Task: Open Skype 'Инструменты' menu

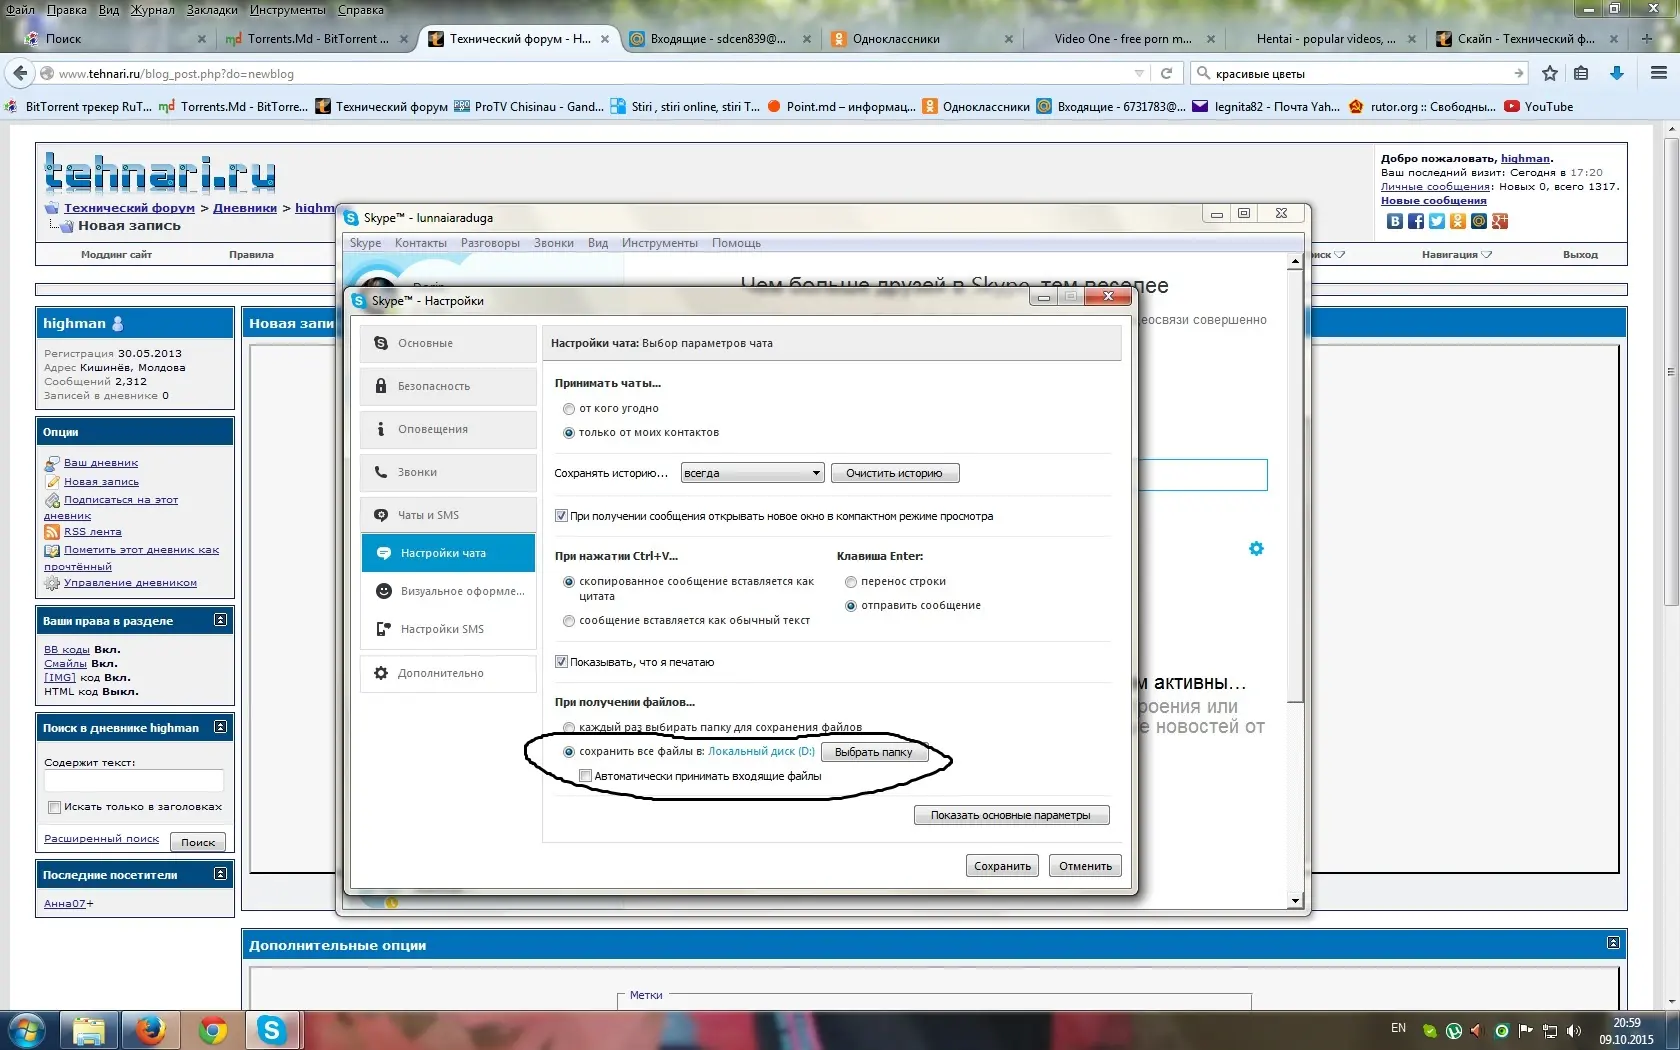Action: pos(660,243)
